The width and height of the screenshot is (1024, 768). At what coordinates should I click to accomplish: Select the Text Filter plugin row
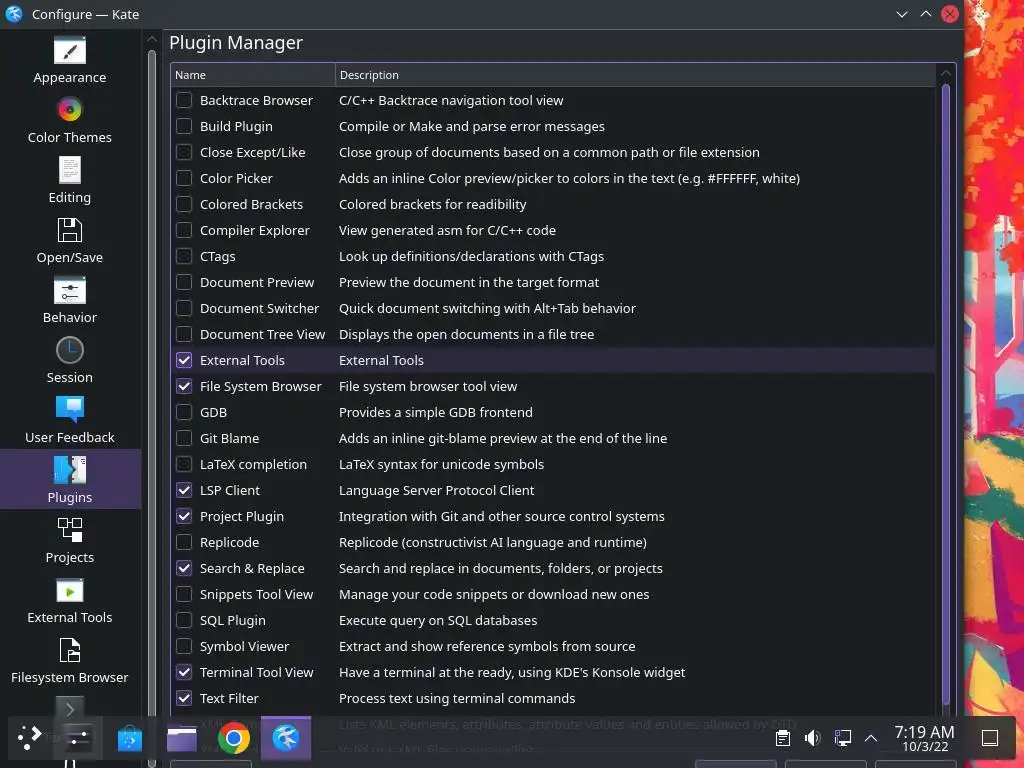click(x=553, y=698)
